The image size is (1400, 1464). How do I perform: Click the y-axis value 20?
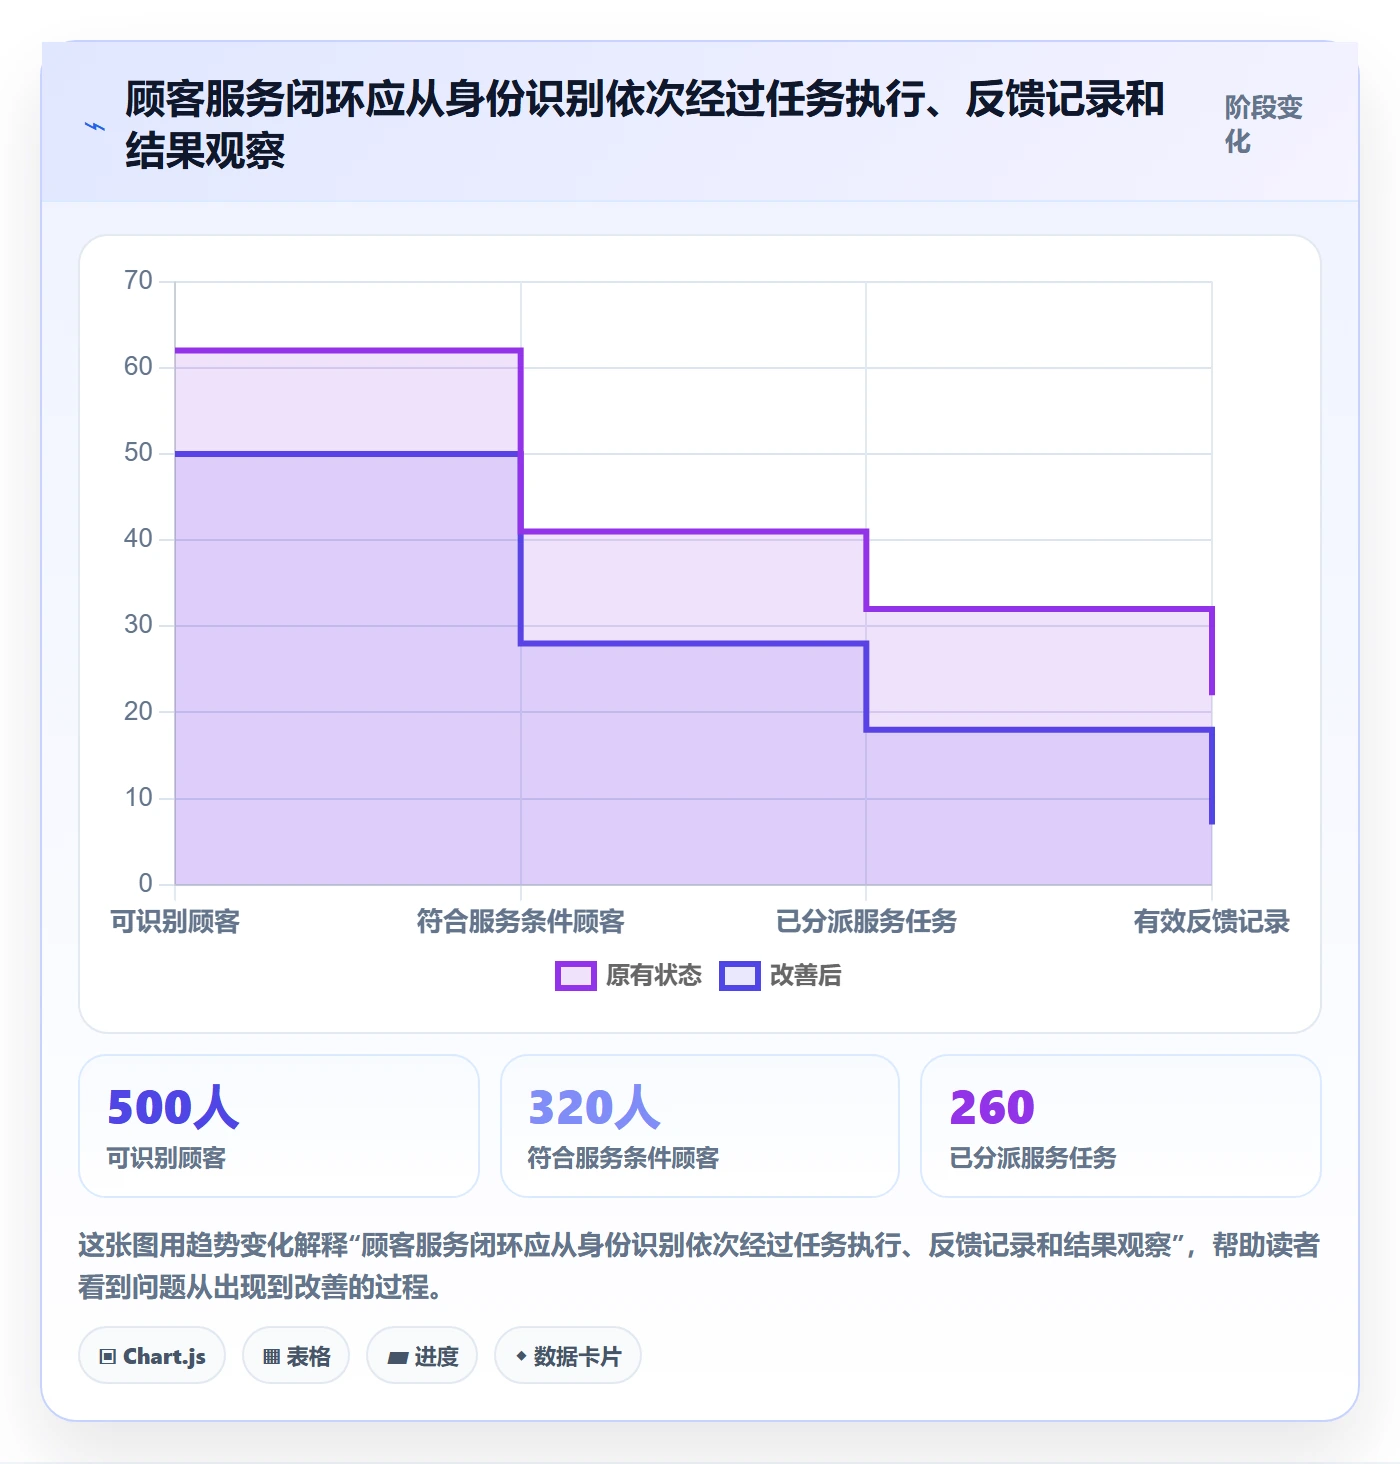point(138,712)
